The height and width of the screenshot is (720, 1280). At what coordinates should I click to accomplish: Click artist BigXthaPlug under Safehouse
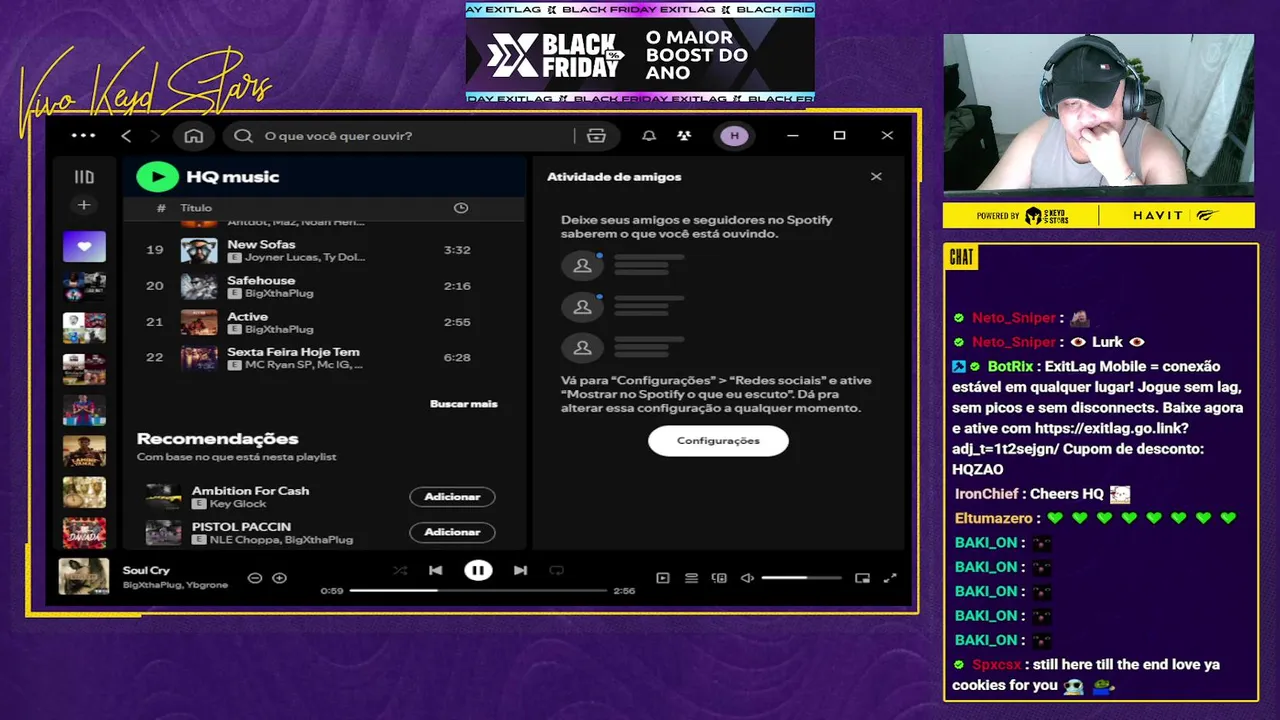click(279, 293)
